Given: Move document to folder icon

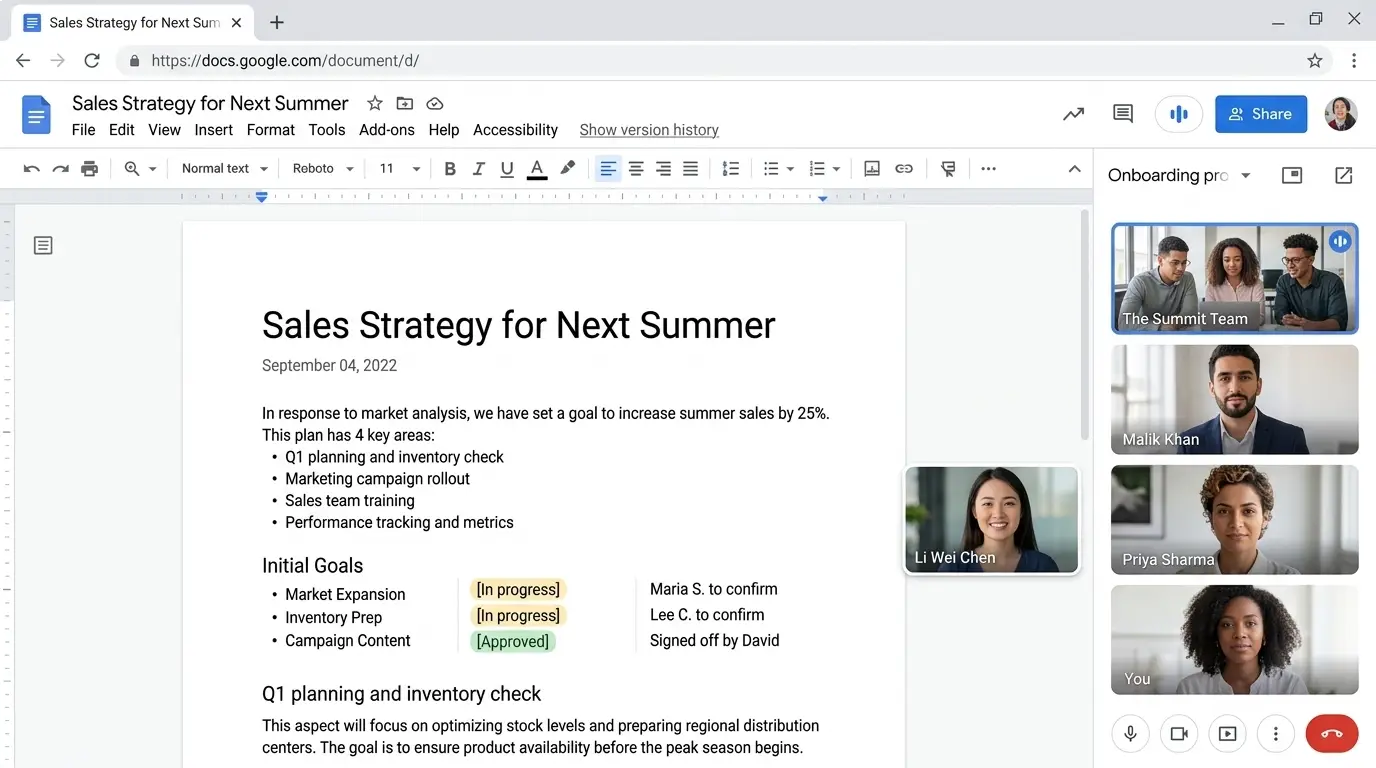Looking at the screenshot, I should pos(405,103).
